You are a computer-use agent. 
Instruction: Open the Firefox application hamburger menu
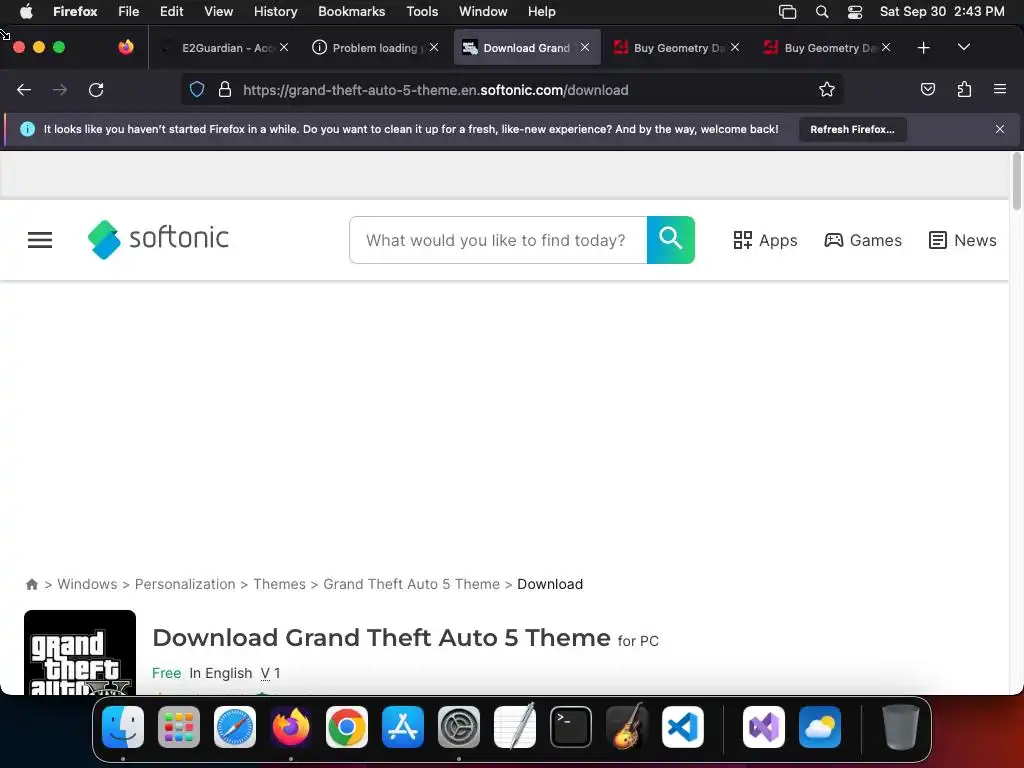[999, 89]
